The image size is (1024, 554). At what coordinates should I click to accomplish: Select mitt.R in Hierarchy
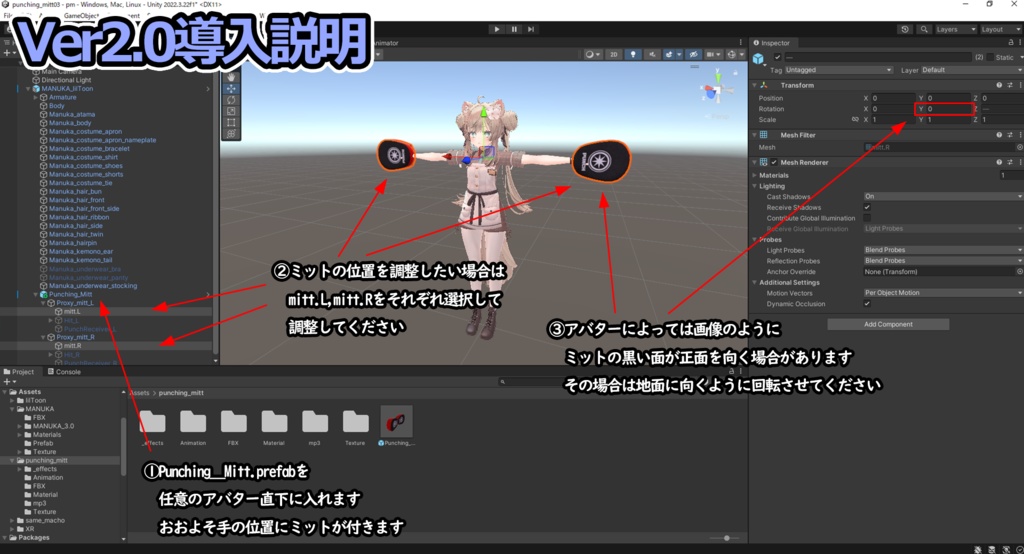click(x=72, y=346)
